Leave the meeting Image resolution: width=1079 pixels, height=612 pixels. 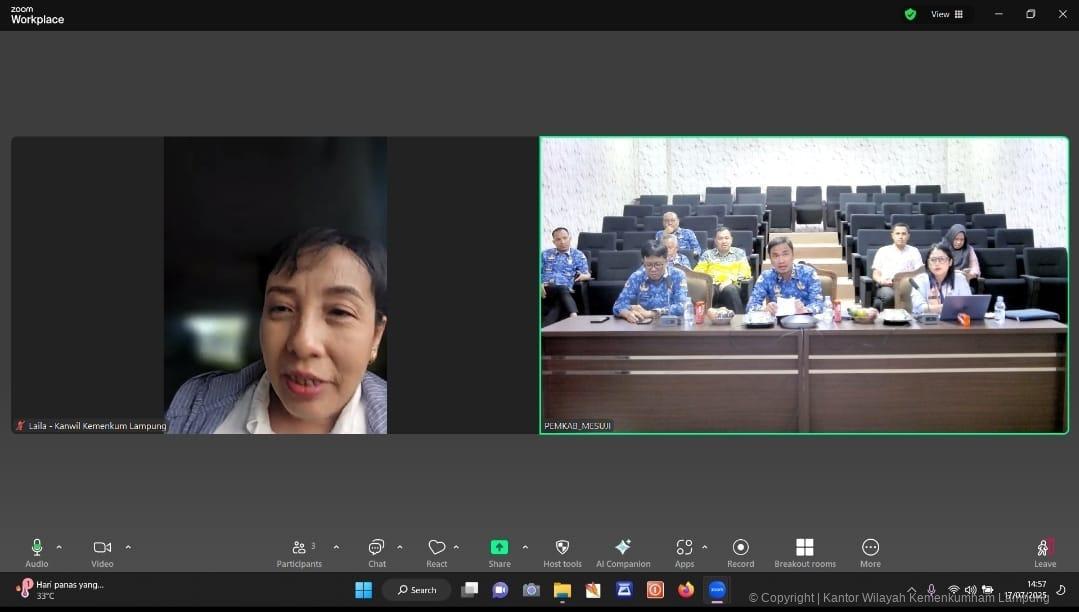point(1044,549)
